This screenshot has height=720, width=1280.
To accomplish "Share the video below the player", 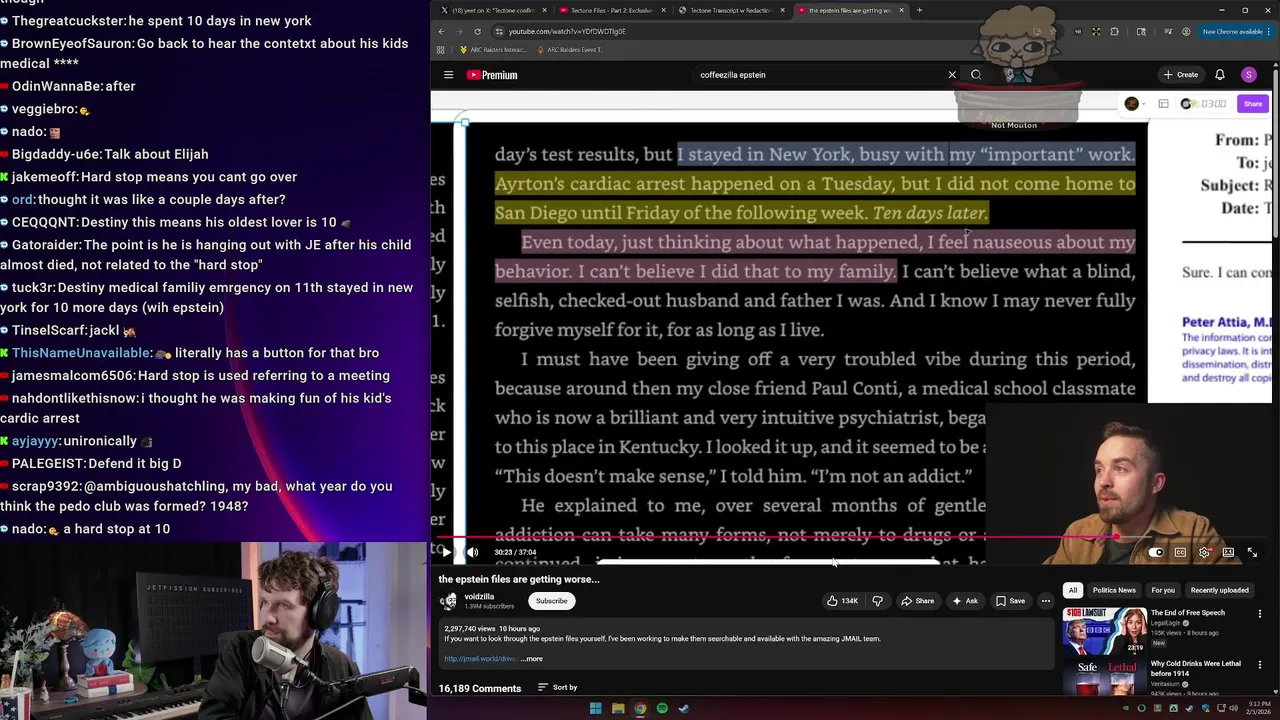I will coord(917,601).
